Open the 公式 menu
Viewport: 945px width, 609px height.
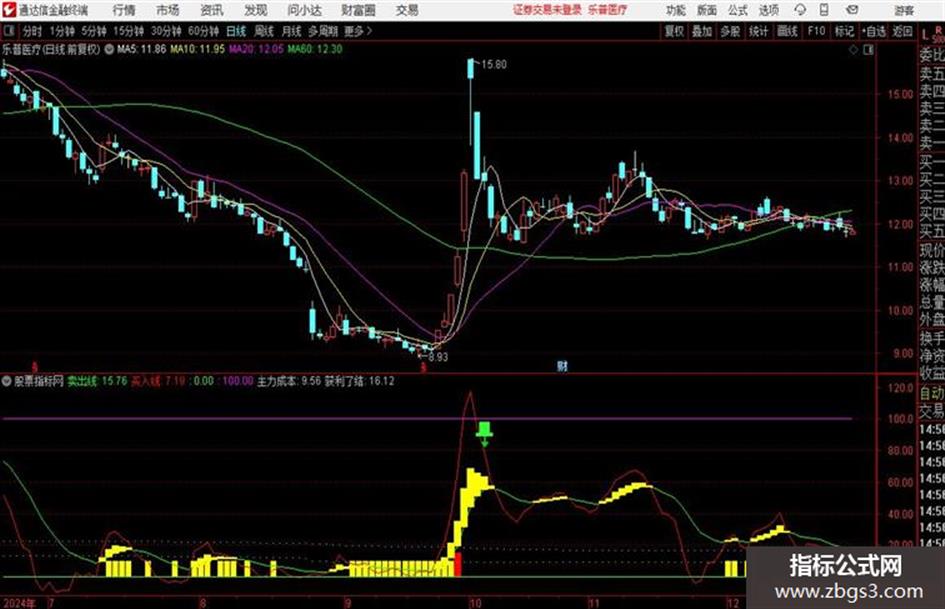738,10
